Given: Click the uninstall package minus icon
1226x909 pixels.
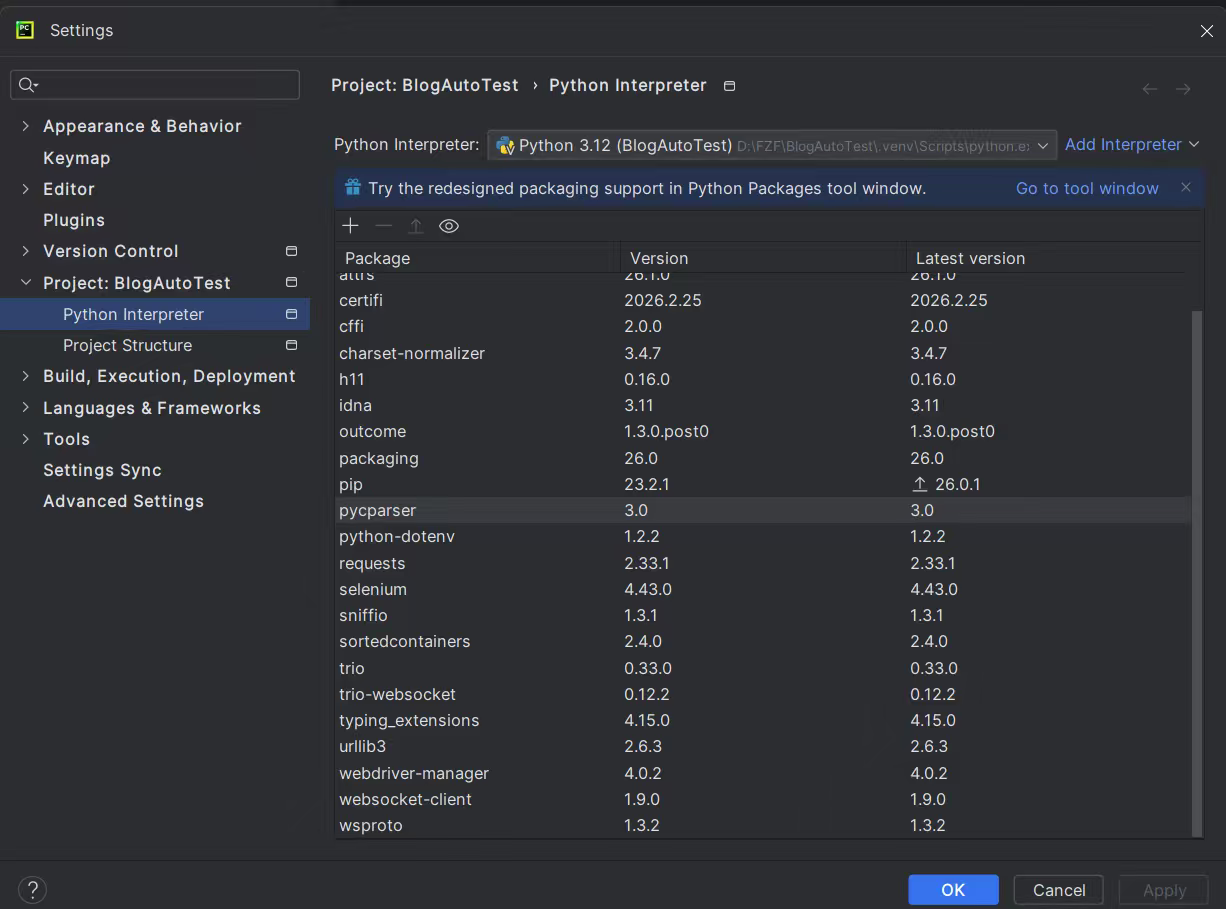Looking at the screenshot, I should 383,226.
